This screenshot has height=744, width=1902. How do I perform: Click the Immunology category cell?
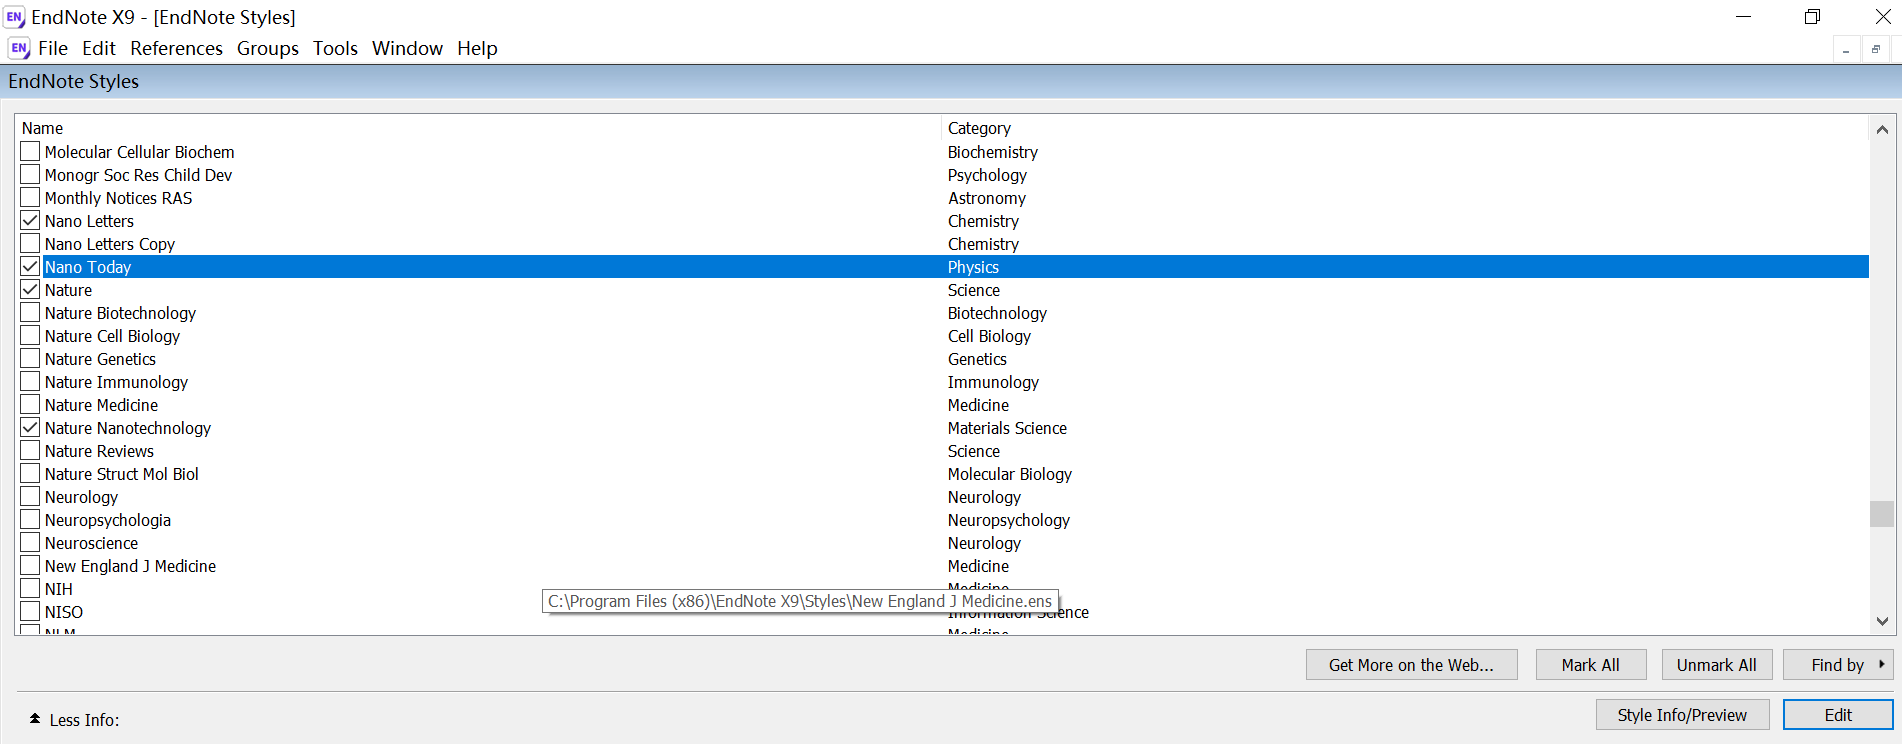pos(993,382)
